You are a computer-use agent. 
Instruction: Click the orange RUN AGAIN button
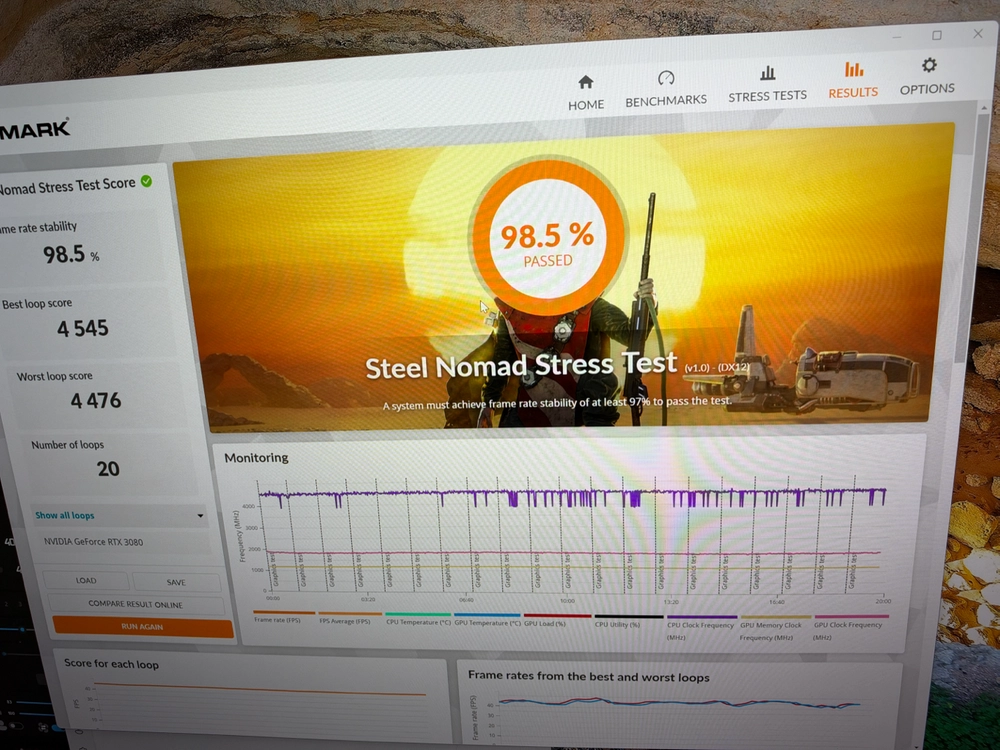click(x=143, y=627)
